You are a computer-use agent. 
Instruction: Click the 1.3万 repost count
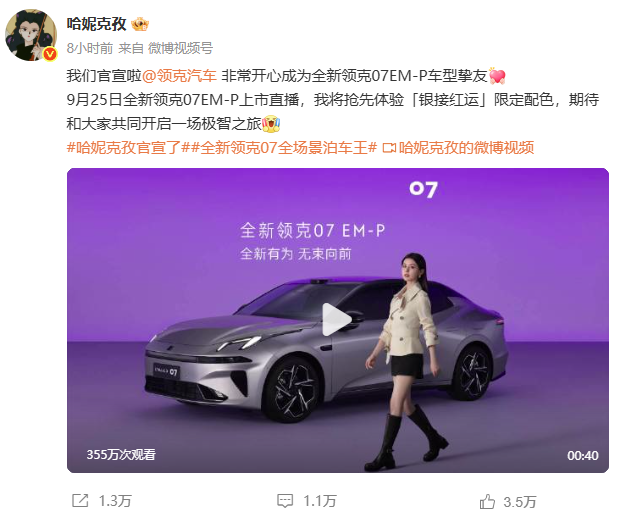[x=115, y=501]
